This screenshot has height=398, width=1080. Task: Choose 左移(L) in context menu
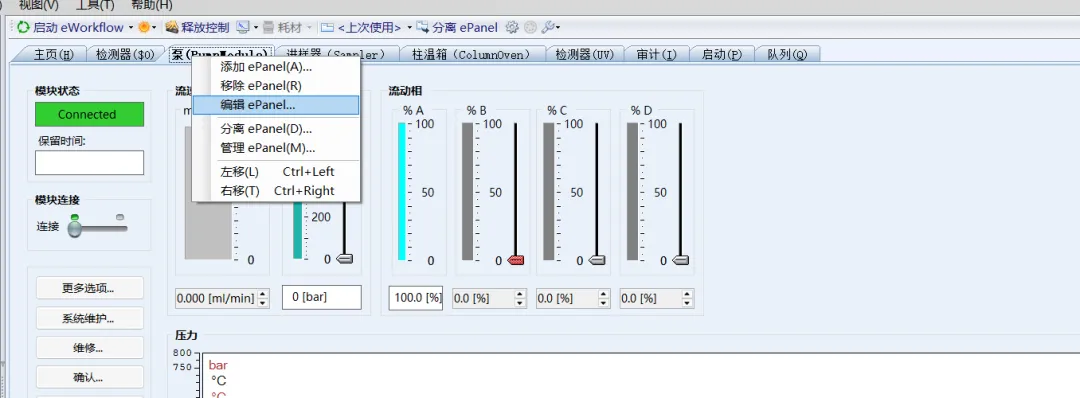[x=276, y=171]
